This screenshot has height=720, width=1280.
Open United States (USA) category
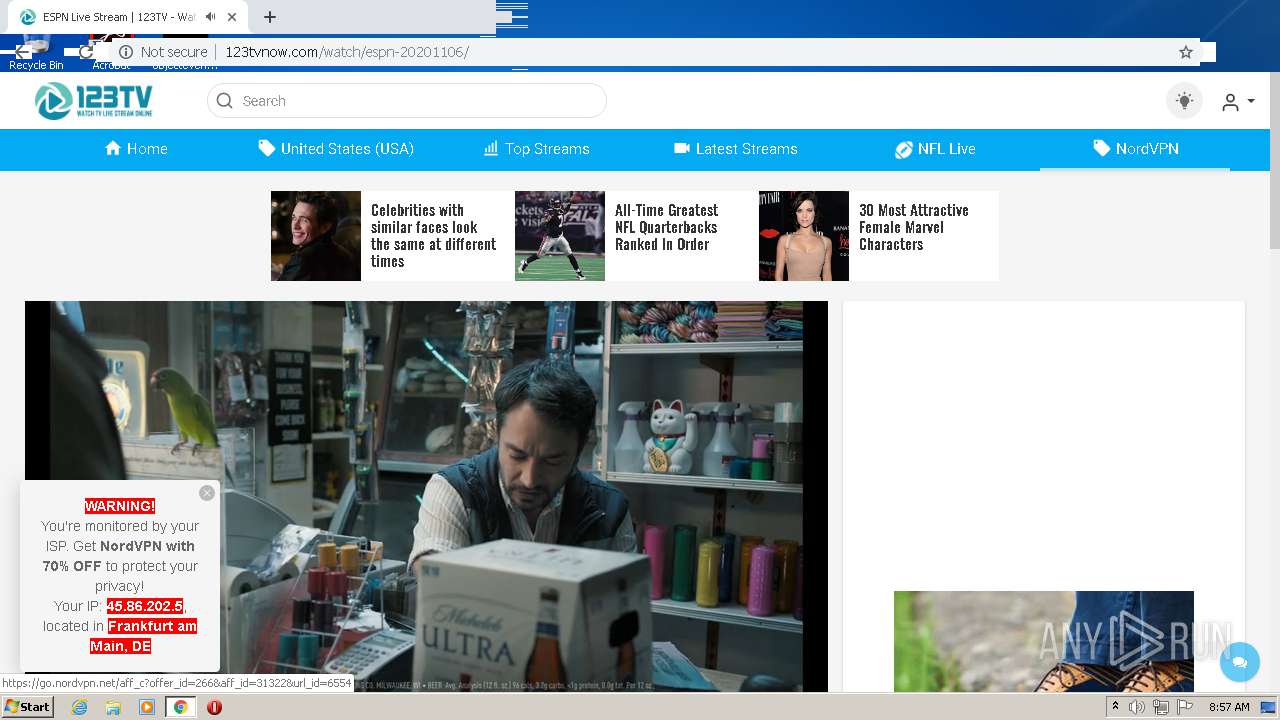(x=336, y=149)
